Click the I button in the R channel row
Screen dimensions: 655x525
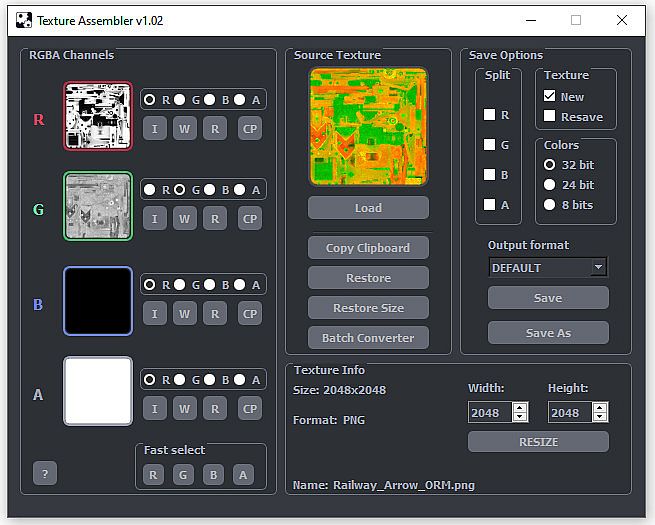tap(155, 128)
